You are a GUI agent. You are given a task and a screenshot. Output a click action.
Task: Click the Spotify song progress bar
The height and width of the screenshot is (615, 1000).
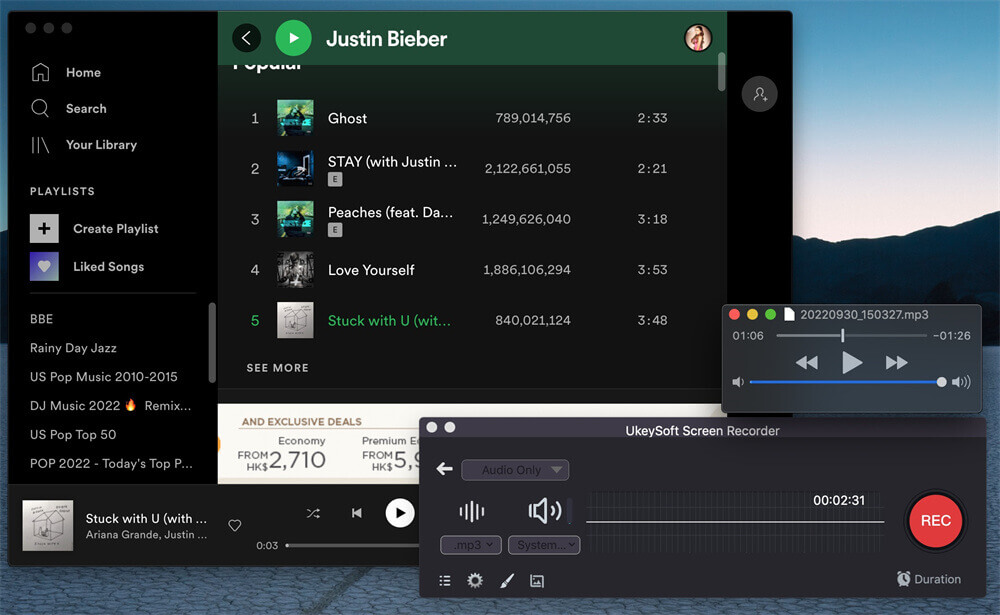[353, 545]
